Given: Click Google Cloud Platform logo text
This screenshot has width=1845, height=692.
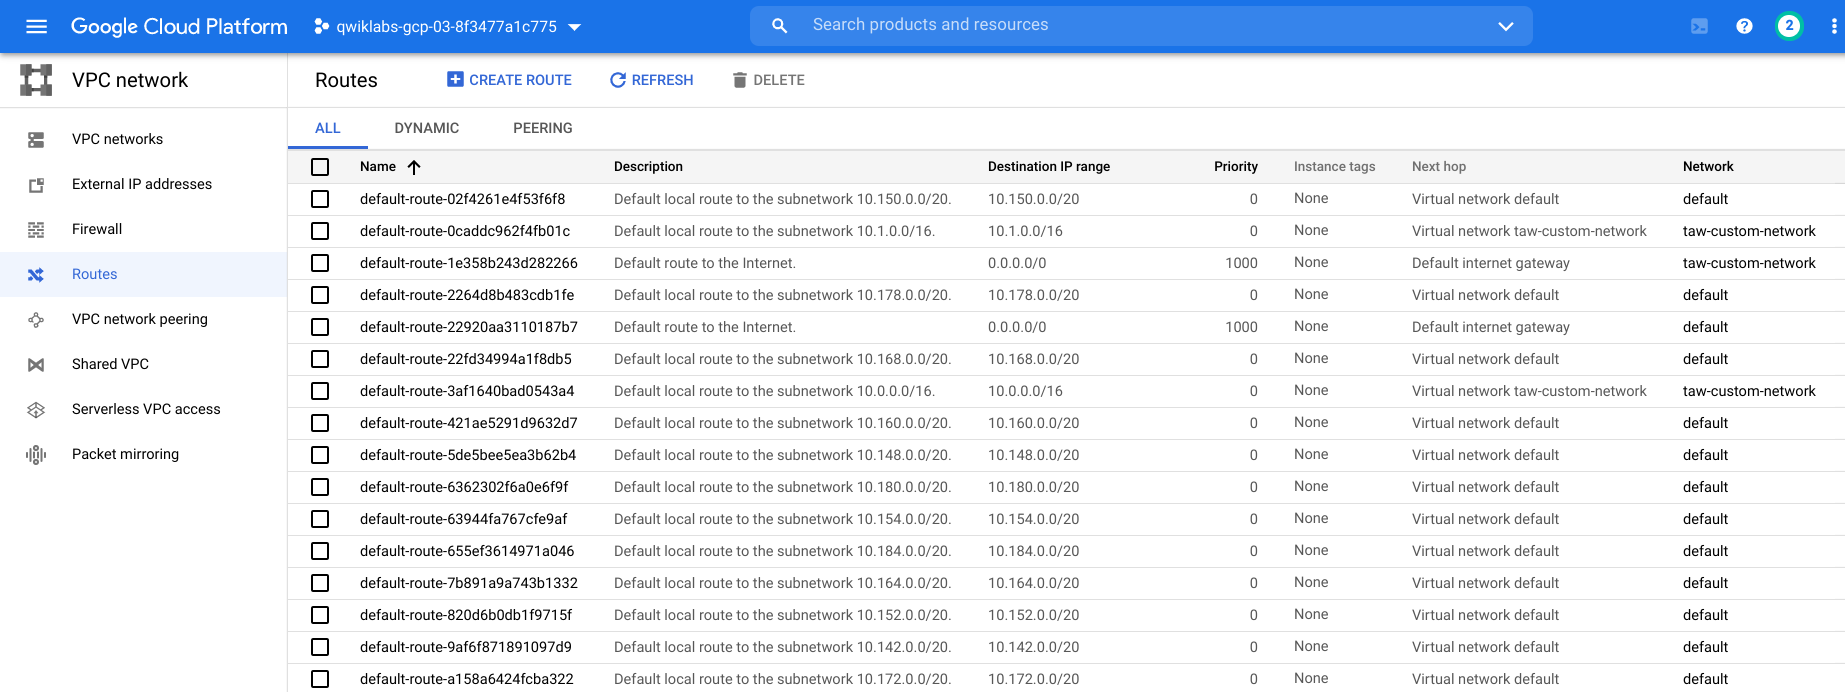Looking at the screenshot, I should [179, 27].
